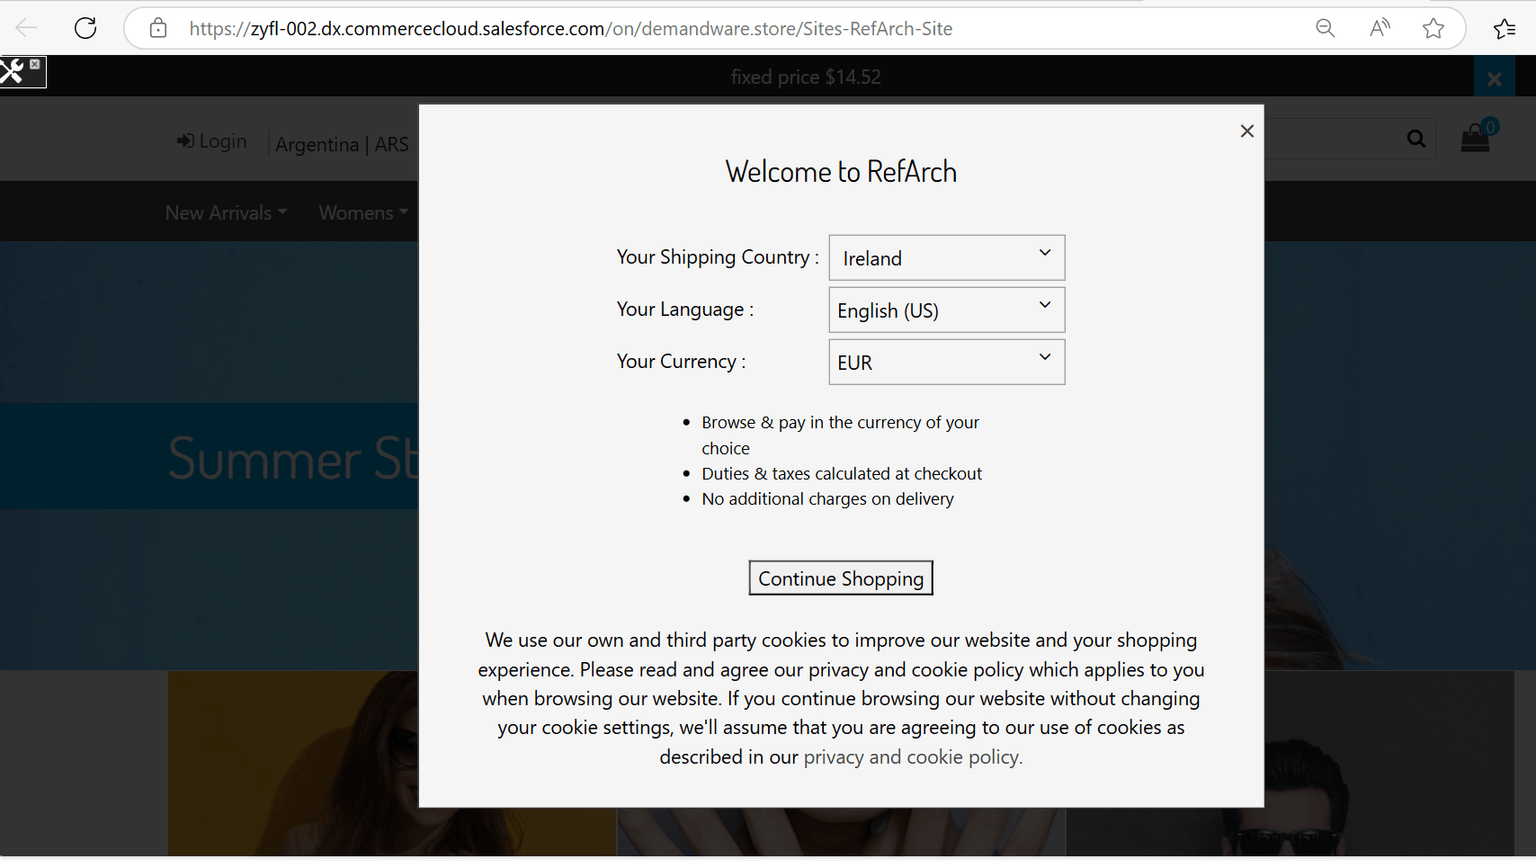1536x861 pixels.
Task: Click the Continue Shopping button
Action: (841, 578)
